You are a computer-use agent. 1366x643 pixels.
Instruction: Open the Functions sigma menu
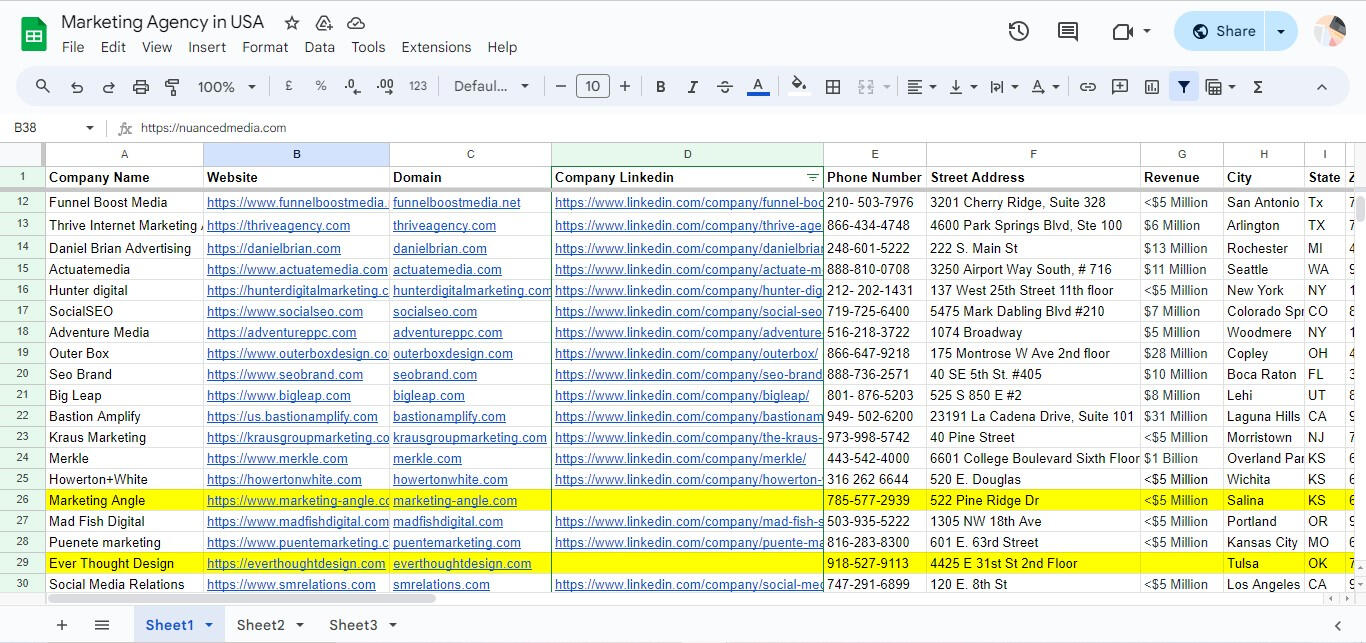(1258, 87)
